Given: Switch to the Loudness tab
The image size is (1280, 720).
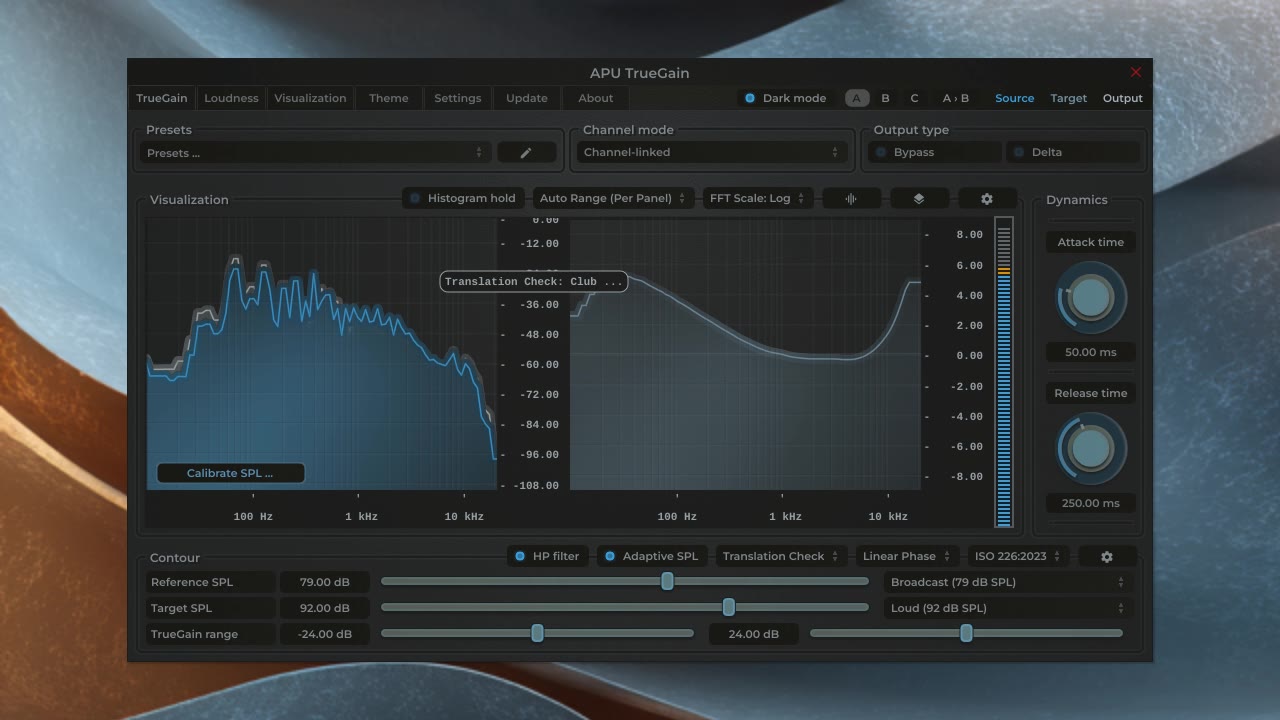Looking at the screenshot, I should coord(232,98).
